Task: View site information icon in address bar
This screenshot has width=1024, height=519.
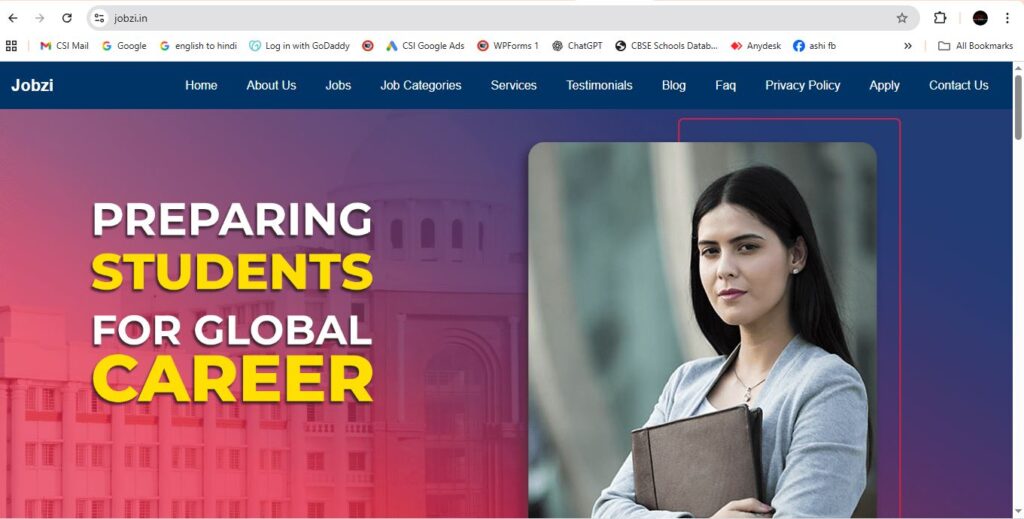Action: (x=99, y=18)
